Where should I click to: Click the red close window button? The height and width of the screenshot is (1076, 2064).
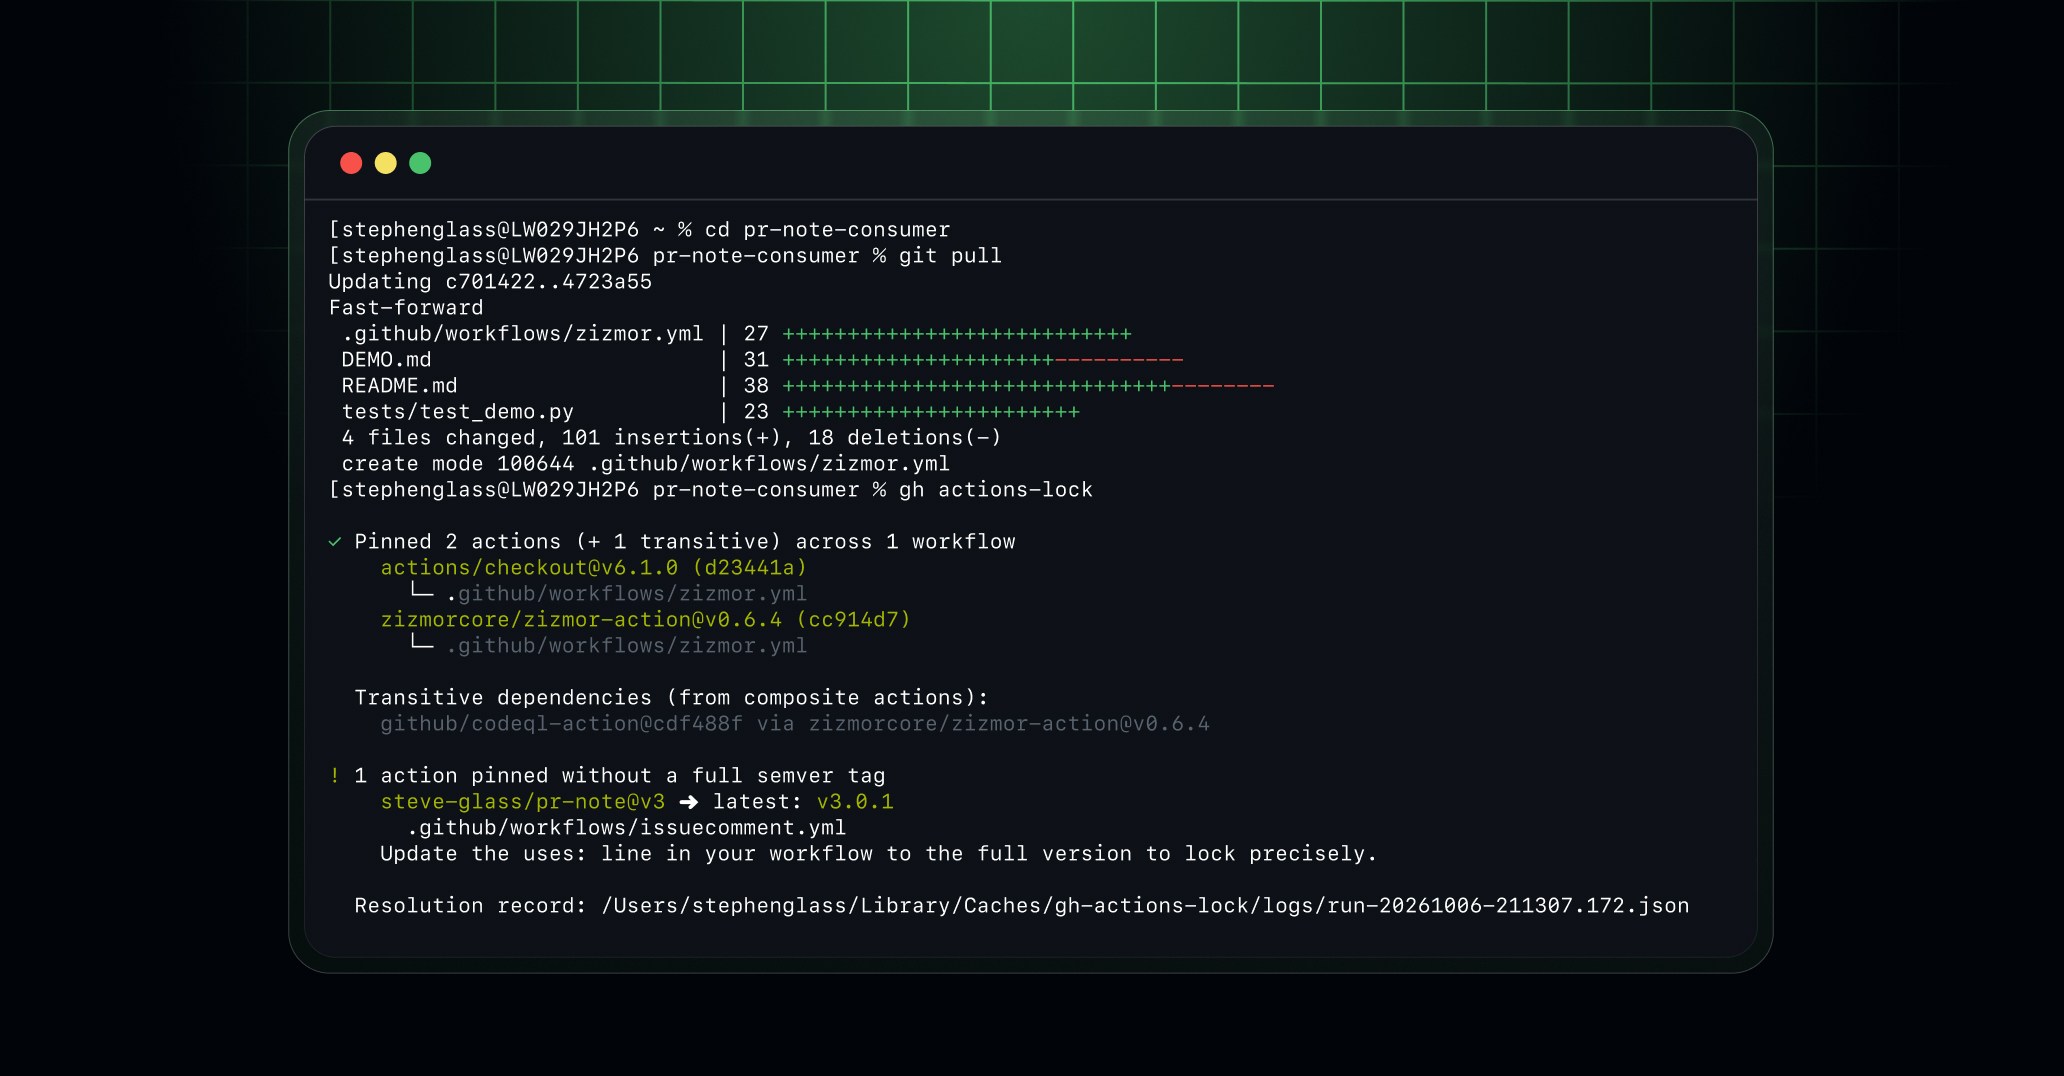[351, 163]
